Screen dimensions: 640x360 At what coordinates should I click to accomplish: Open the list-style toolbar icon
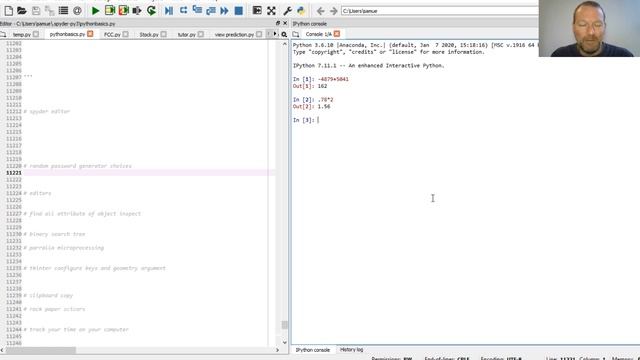[63, 11]
